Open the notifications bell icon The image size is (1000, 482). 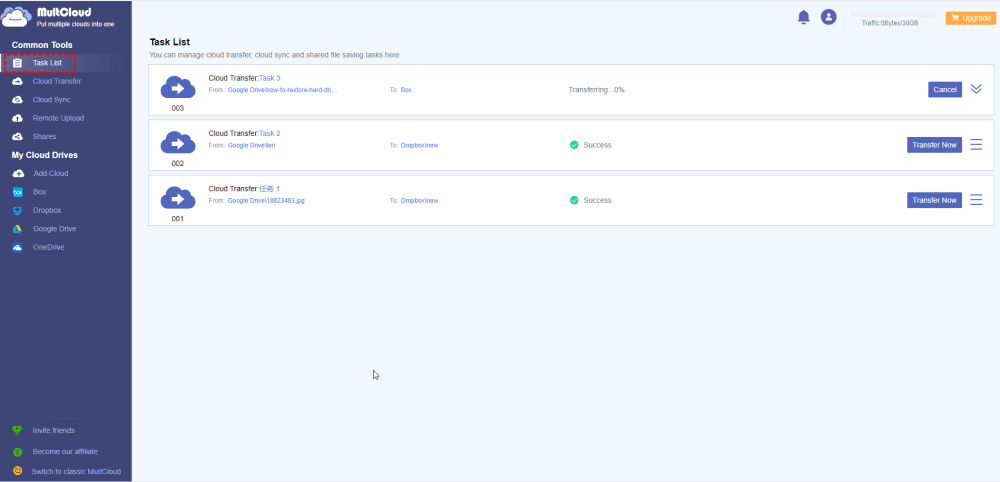(804, 18)
